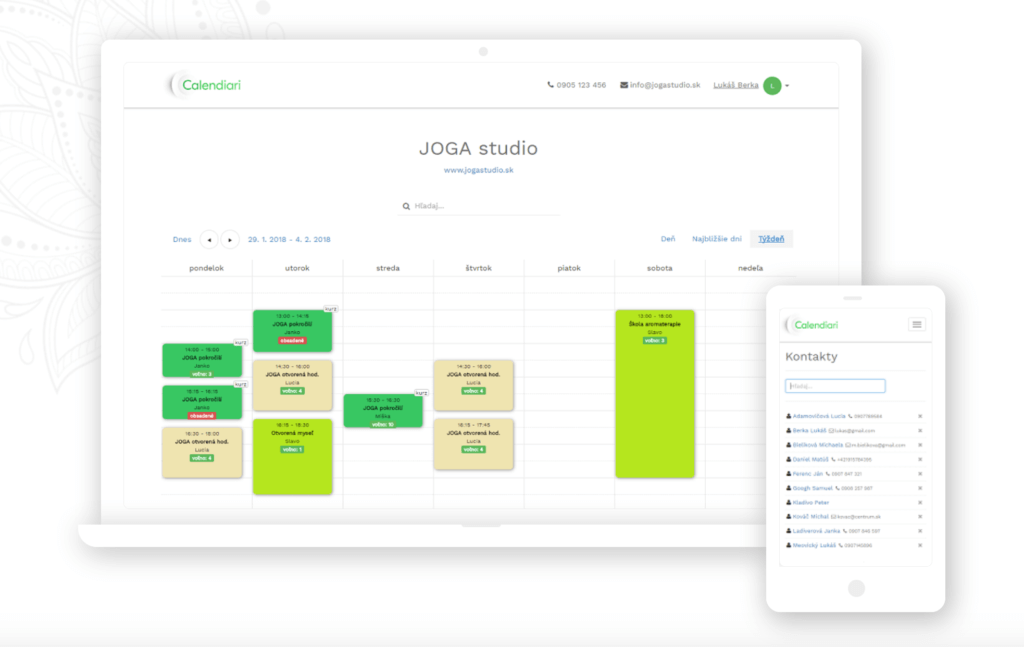Image resolution: width=1024 pixels, height=647 pixels.
Task: Click the person icon beside Daniel Matúš
Action: pyautogui.click(x=789, y=459)
